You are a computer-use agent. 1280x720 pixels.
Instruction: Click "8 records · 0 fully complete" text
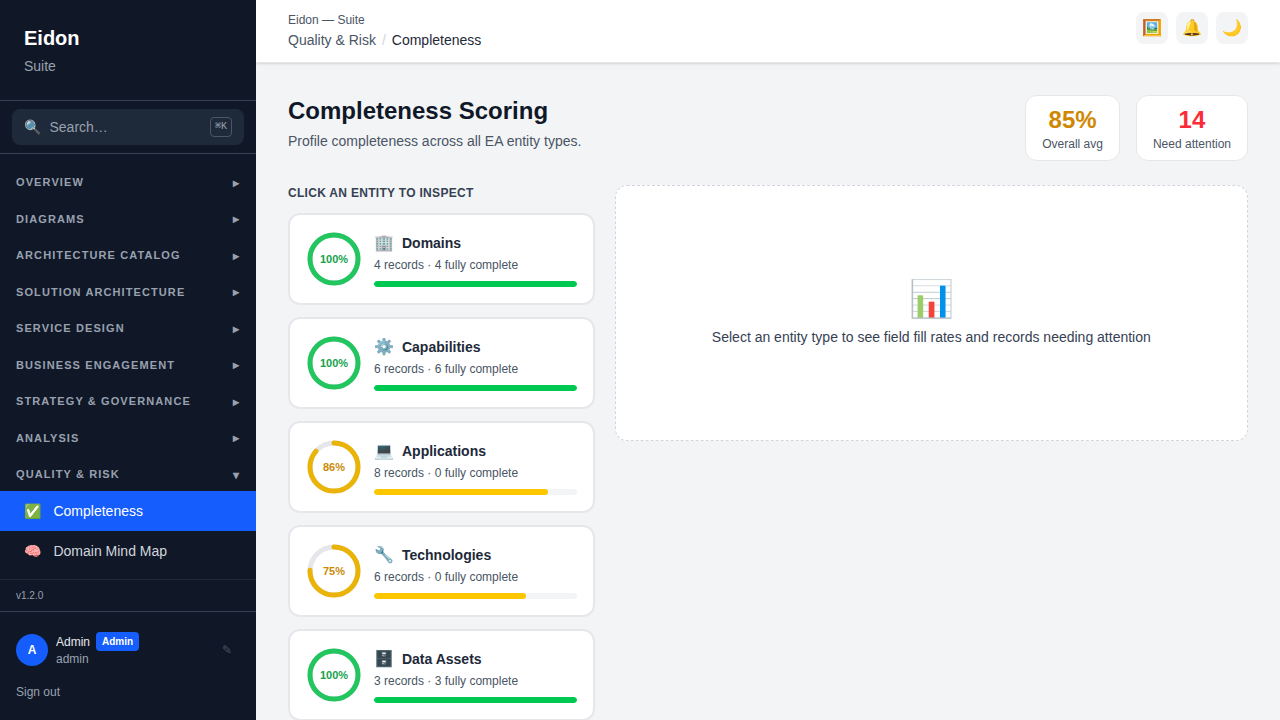tap(446, 473)
